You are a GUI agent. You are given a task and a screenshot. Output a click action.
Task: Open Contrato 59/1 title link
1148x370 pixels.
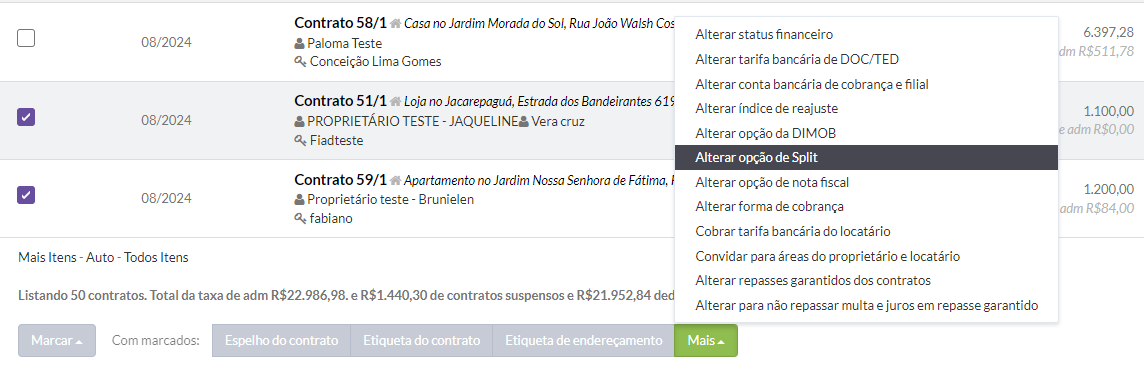[340, 180]
